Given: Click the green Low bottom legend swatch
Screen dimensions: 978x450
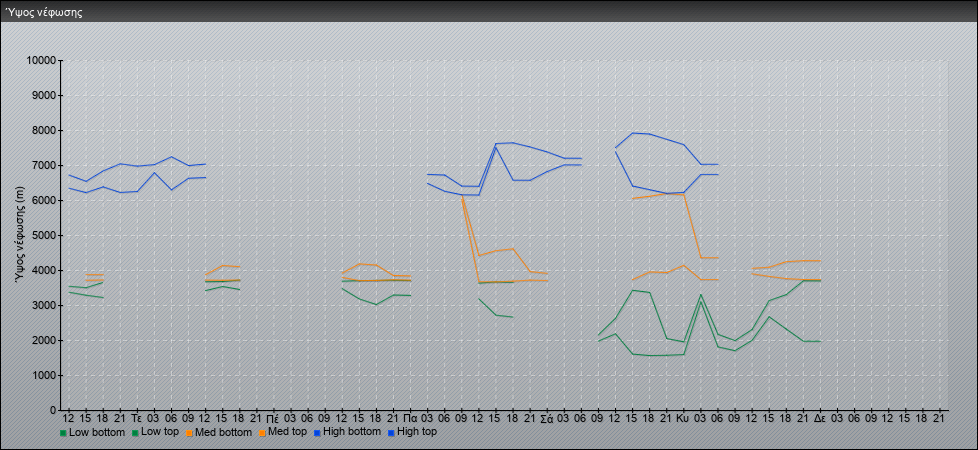Looking at the screenshot, I should 63,433.
